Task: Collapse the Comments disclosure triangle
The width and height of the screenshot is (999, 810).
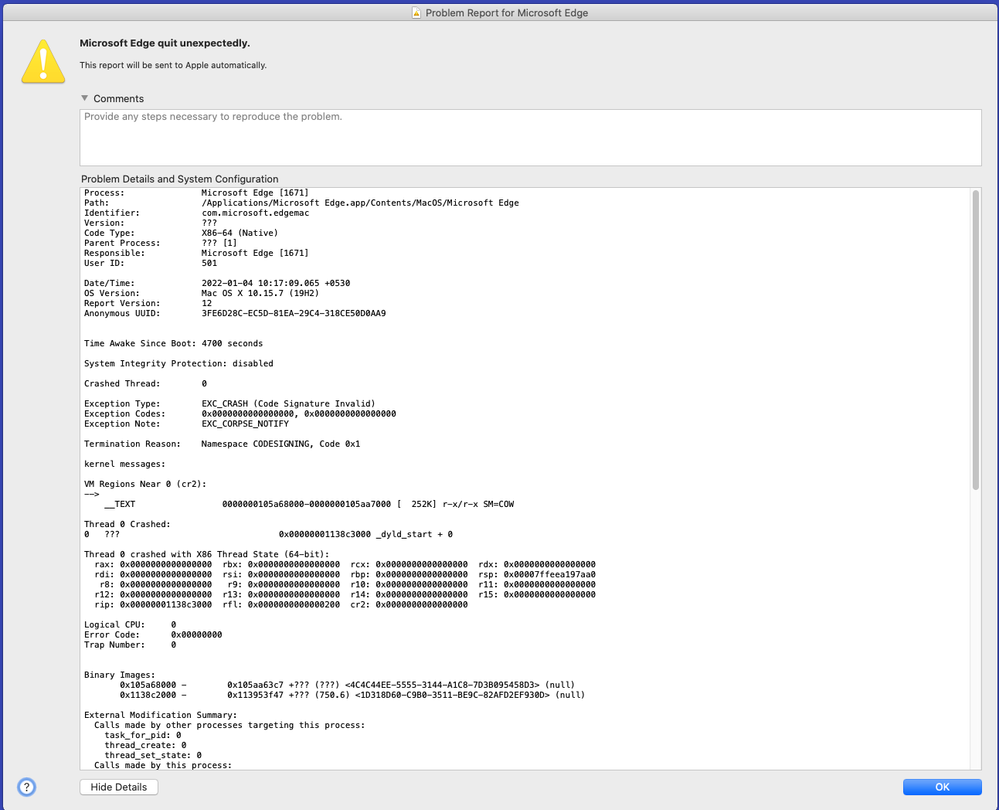Action: (85, 98)
